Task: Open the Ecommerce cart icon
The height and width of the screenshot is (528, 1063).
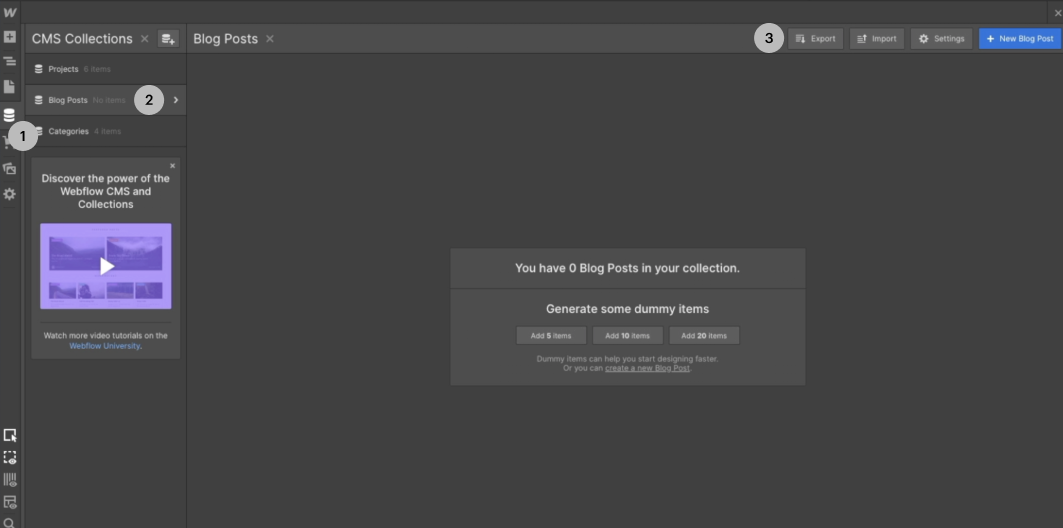Action: (x=7, y=142)
